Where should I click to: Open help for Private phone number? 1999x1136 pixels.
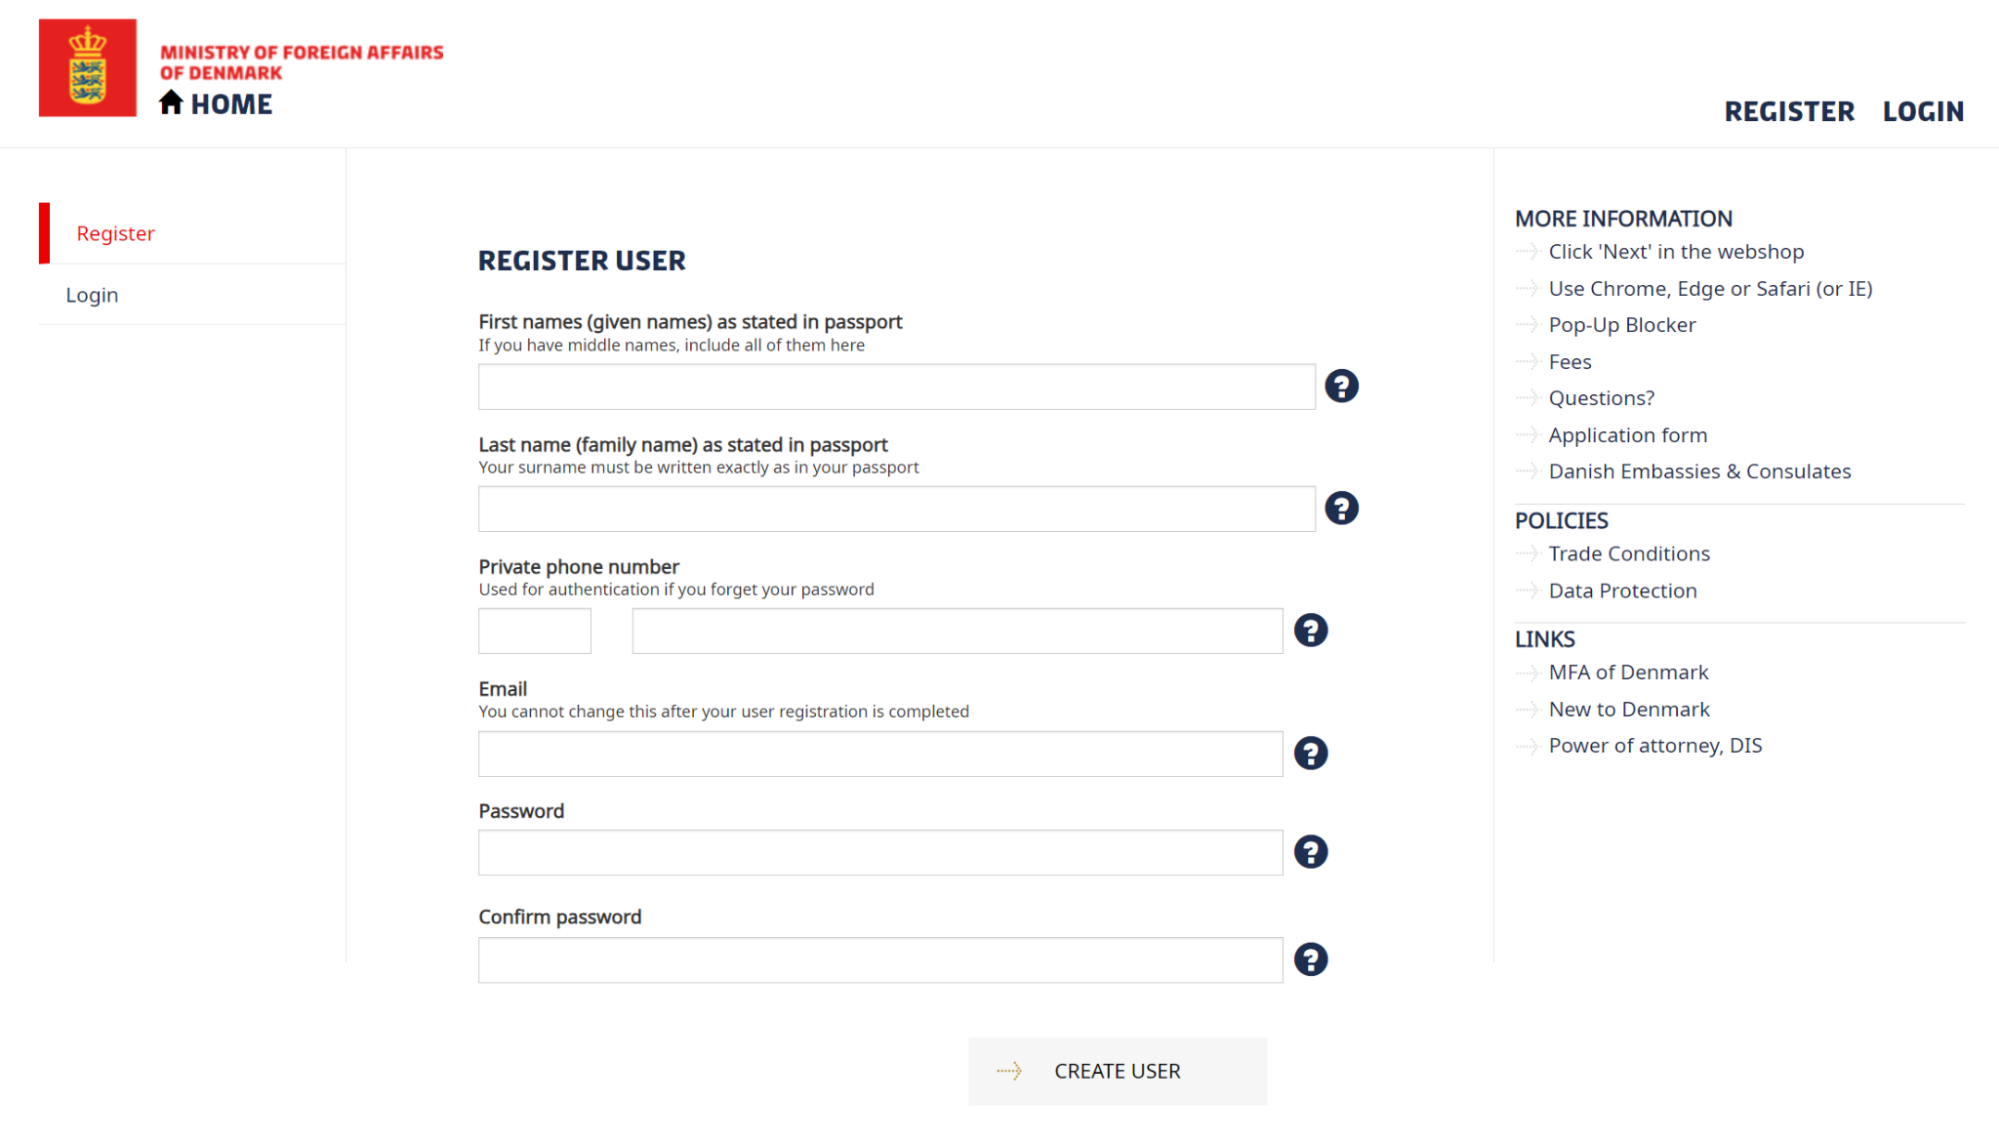[1310, 630]
